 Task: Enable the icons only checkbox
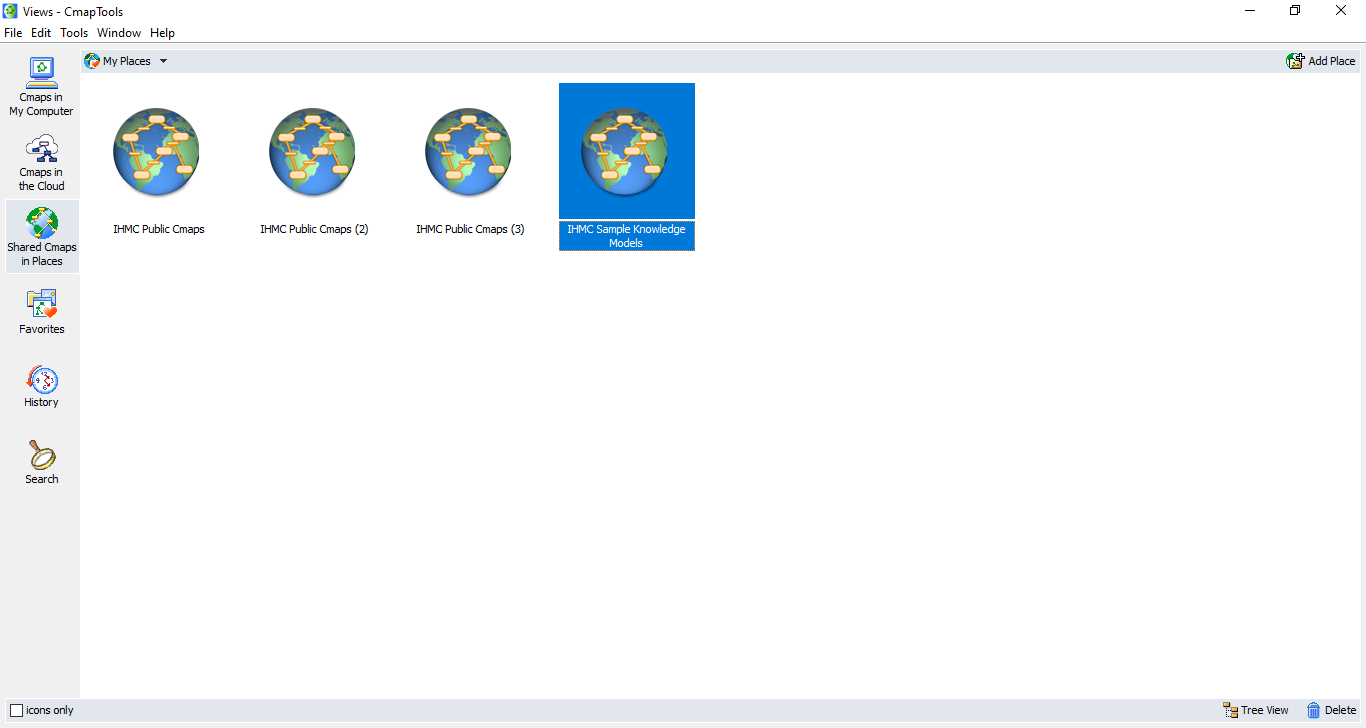click(16, 710)
